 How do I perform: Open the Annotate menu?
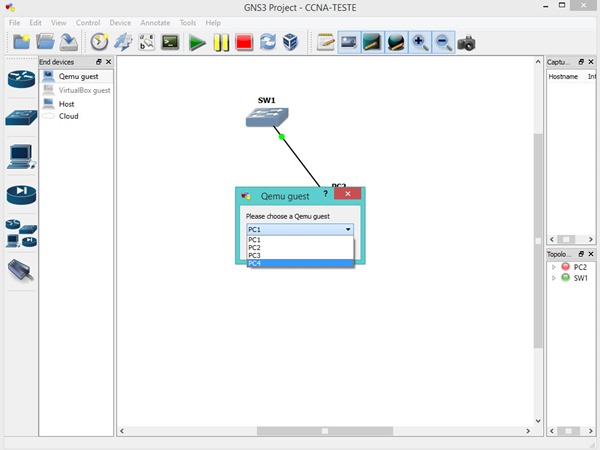tap(155, 23)
